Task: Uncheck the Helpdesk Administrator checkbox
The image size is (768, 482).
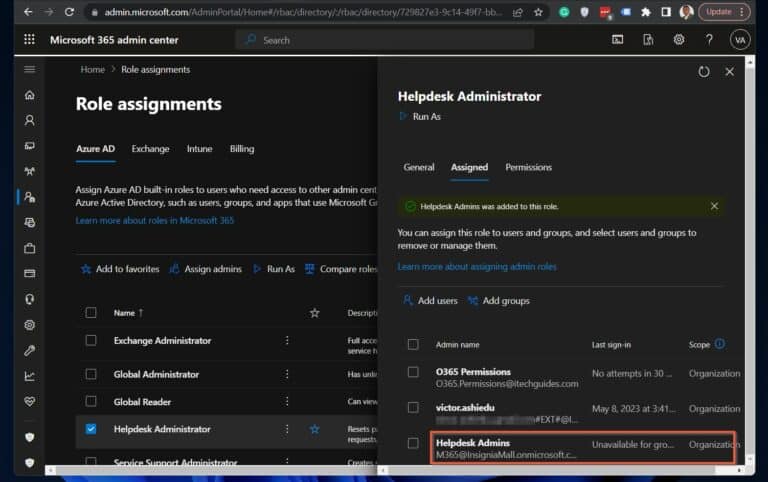Action: (x=91, y=429)
